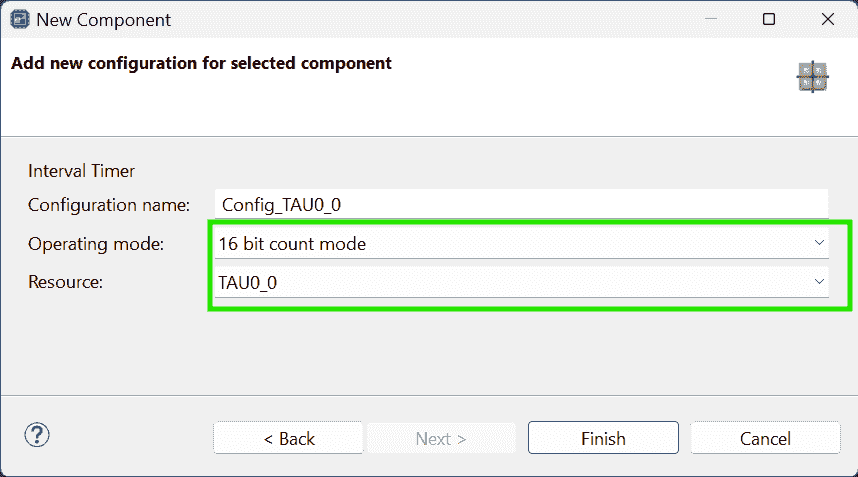The image size is (858, 477).
Task: Click the 'Add new configuration' banner title
Action: (201, 63)
